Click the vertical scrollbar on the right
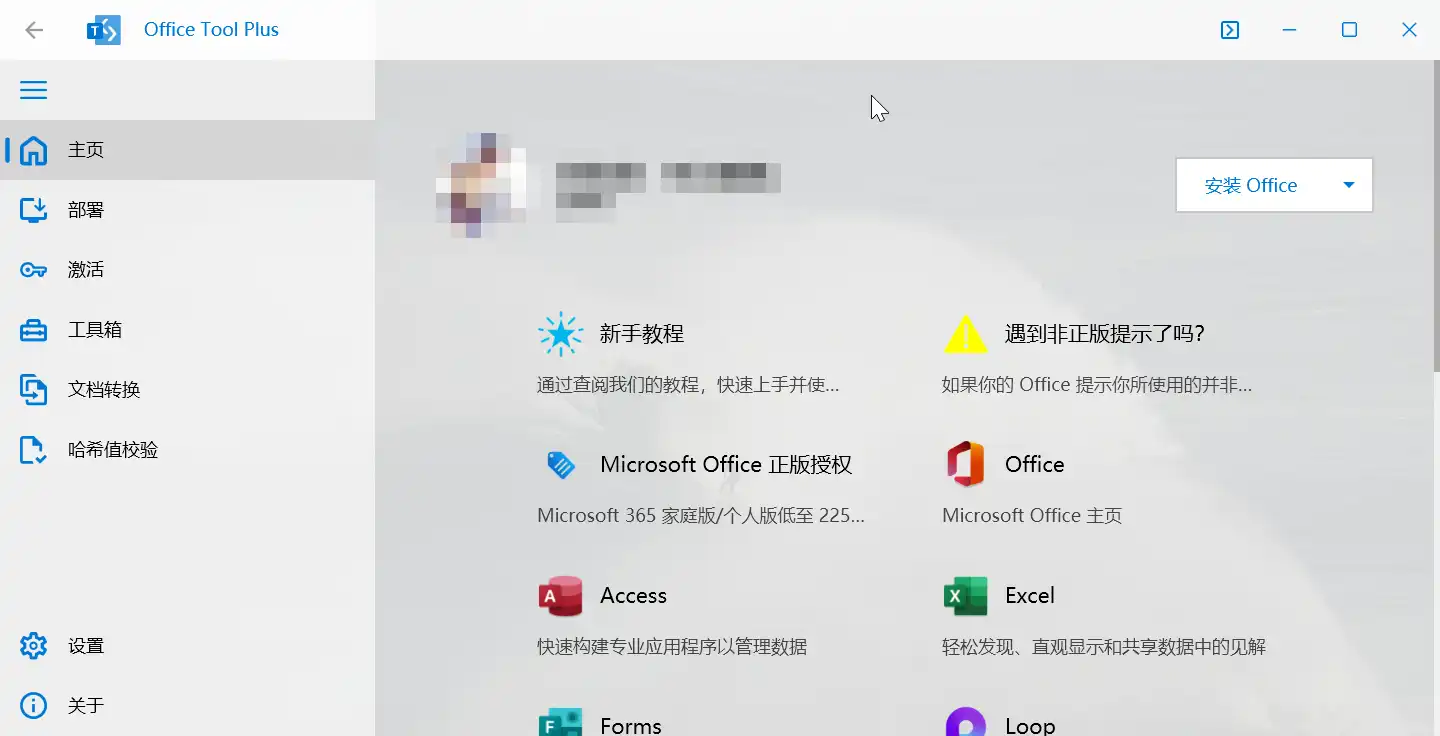The height and width of the screenshot is (736, 1440). click(1436, 215)
